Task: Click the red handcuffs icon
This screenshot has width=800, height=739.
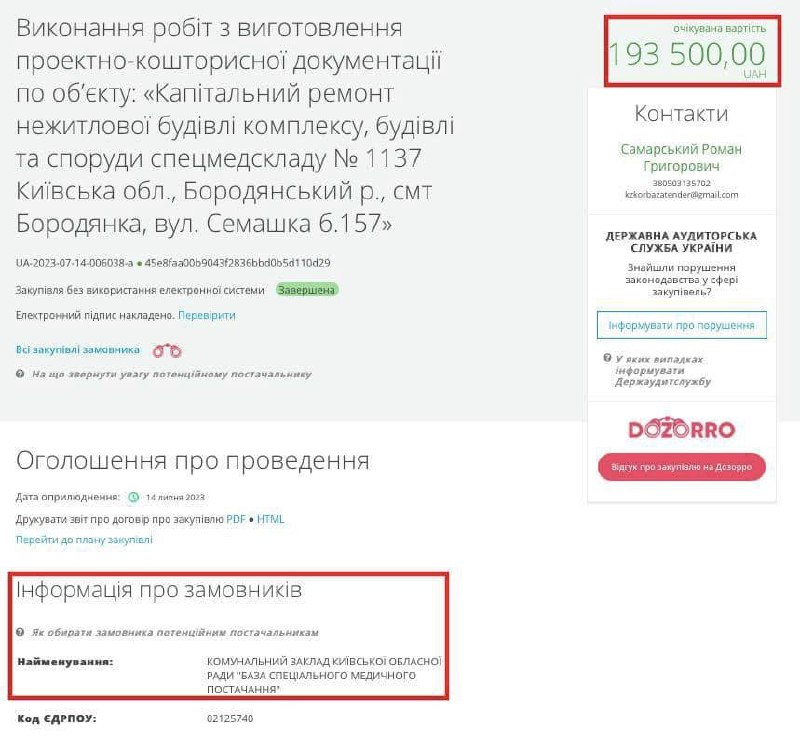Action: [x=167, y=351]
